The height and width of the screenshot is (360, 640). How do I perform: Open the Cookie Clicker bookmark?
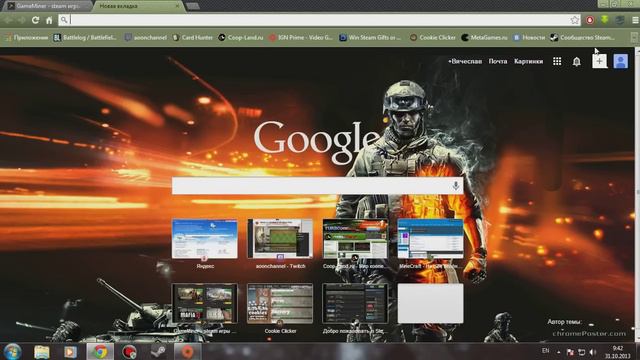click(x=433, y=38)
